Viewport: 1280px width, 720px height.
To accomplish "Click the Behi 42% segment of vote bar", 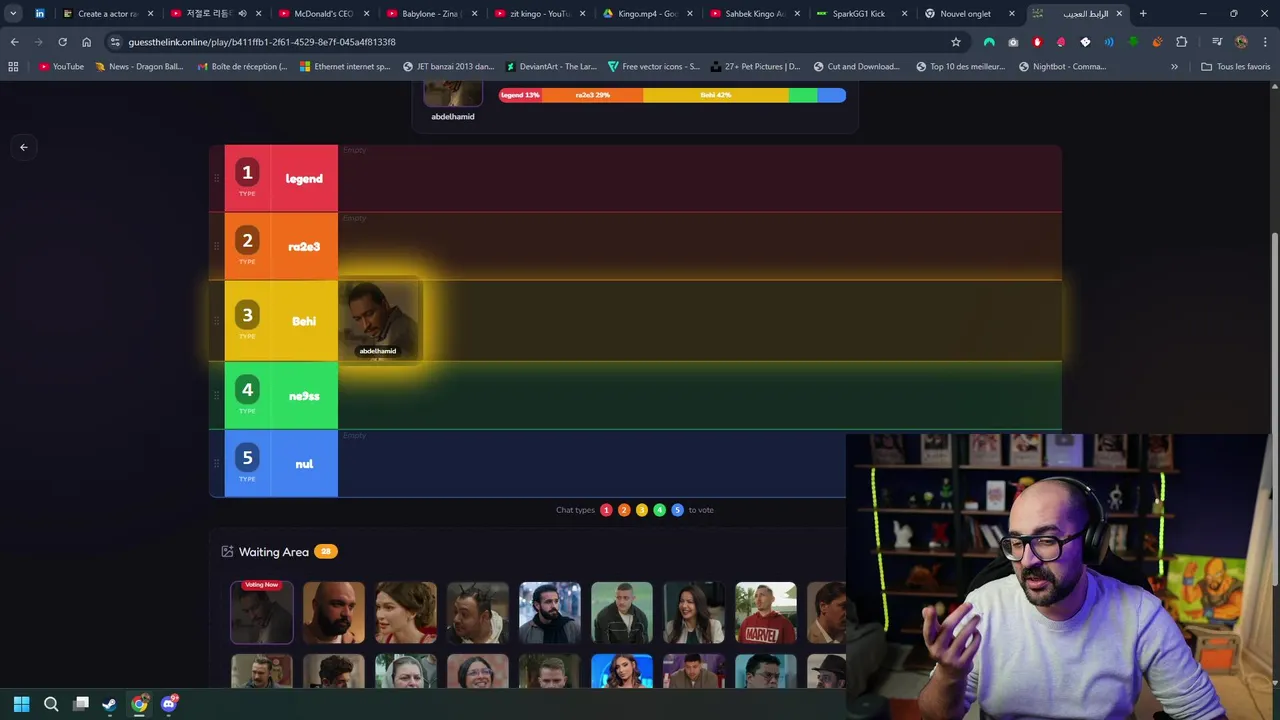I will tap(716, 95).
